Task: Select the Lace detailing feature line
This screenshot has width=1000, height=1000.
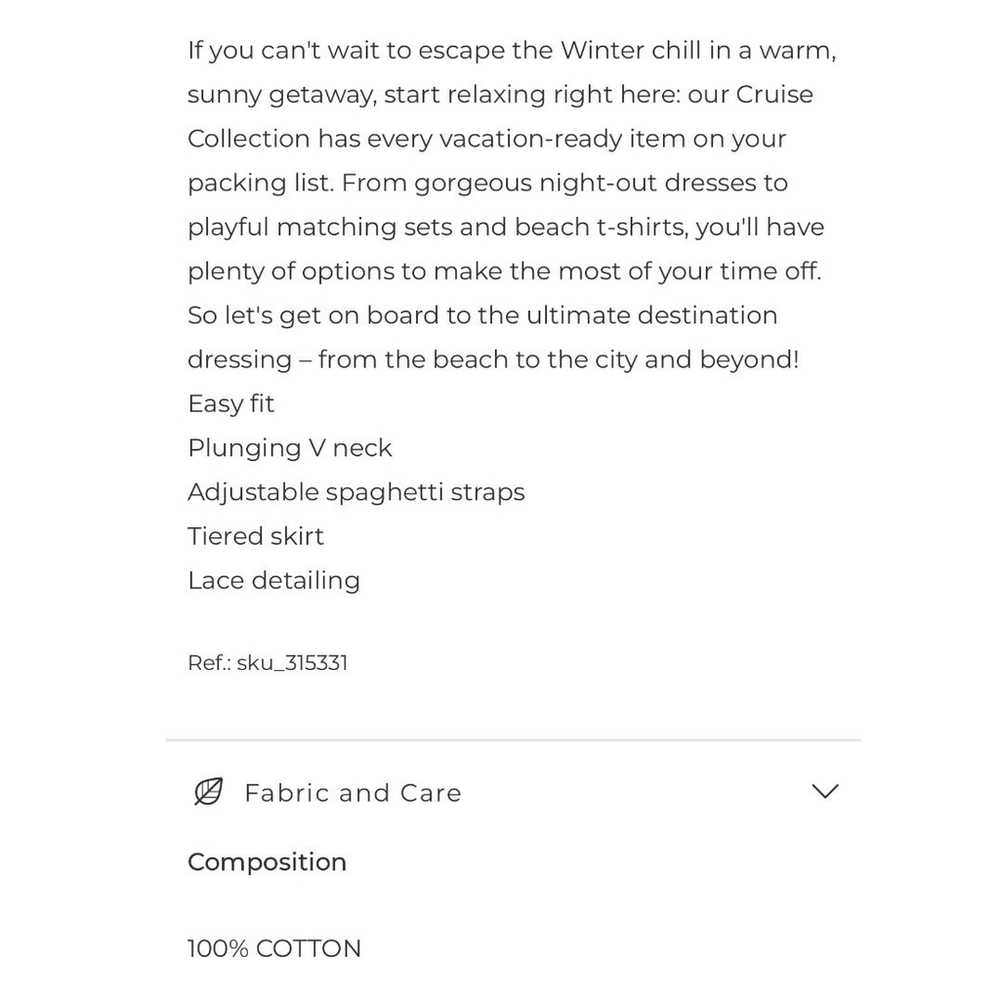Action: 274,580
